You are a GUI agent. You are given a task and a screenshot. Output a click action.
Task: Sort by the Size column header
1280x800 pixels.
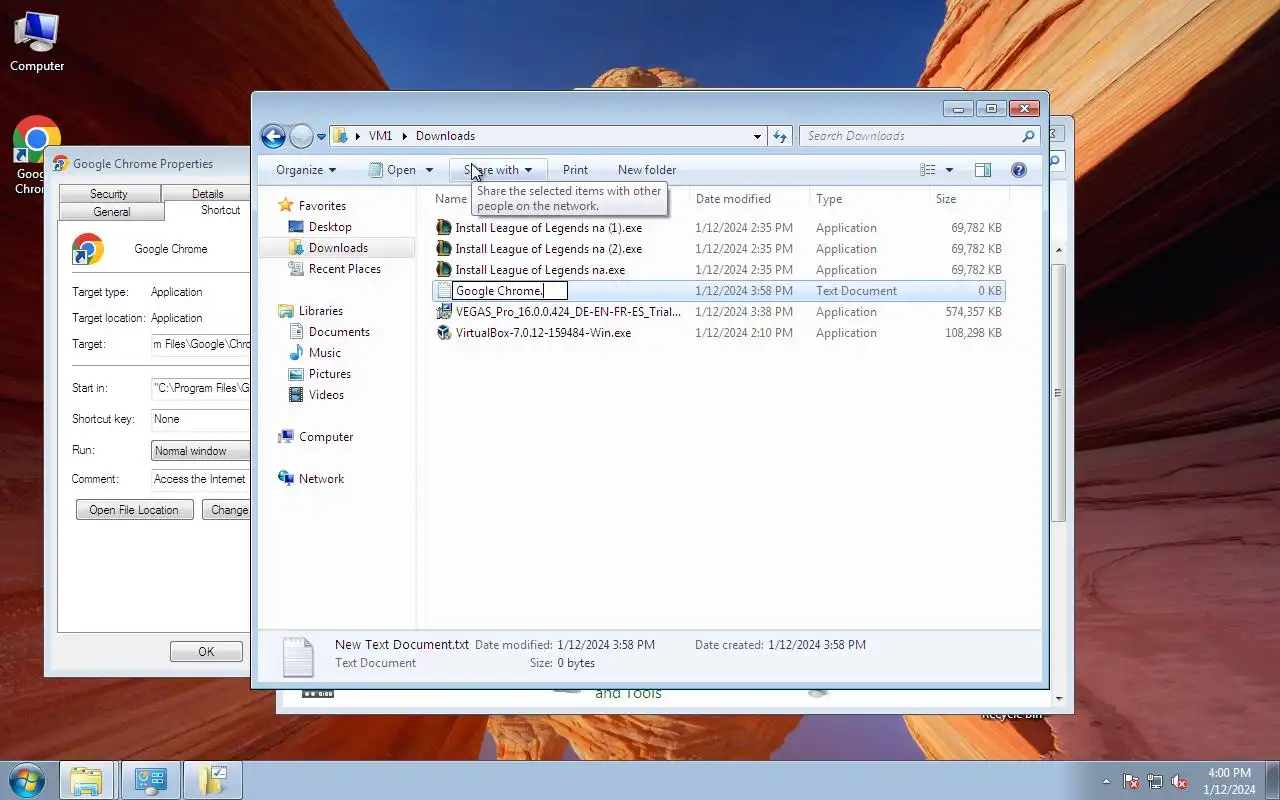point(946,199)
